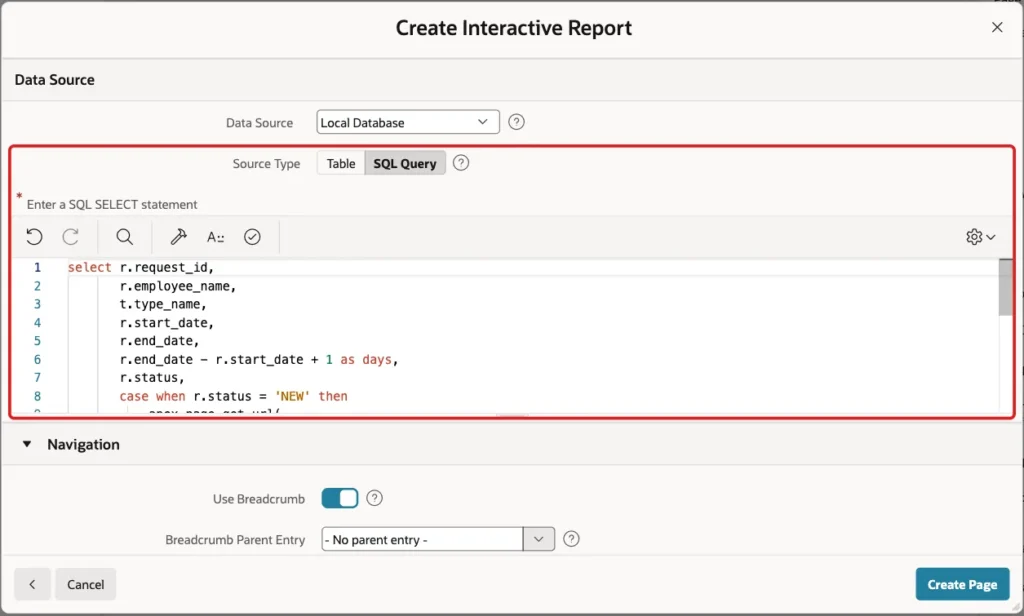Open the Data Source Local Database dropdown
The width and height of the screenshot is (1024, 616).
tap(408, 122)
